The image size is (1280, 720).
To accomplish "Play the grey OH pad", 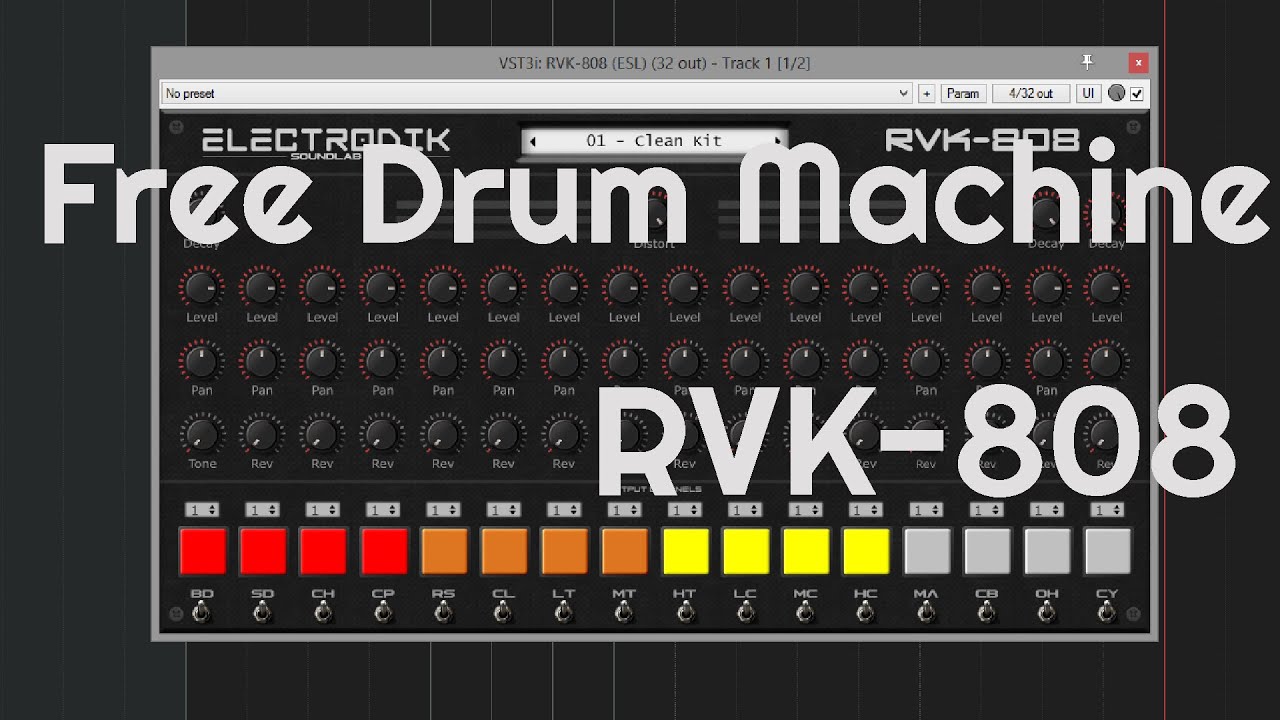I will 1047,551.
